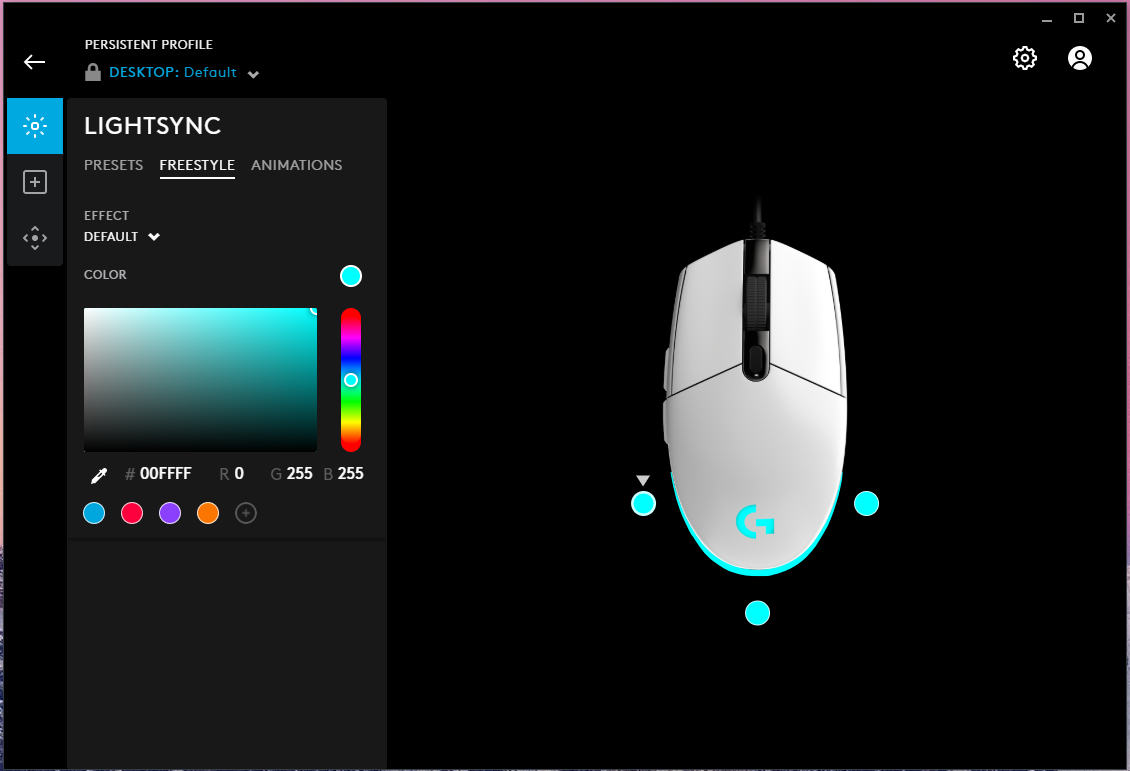Edit the B value field
Viewport: 1130px width, 771px height.
tap(351, 473)
